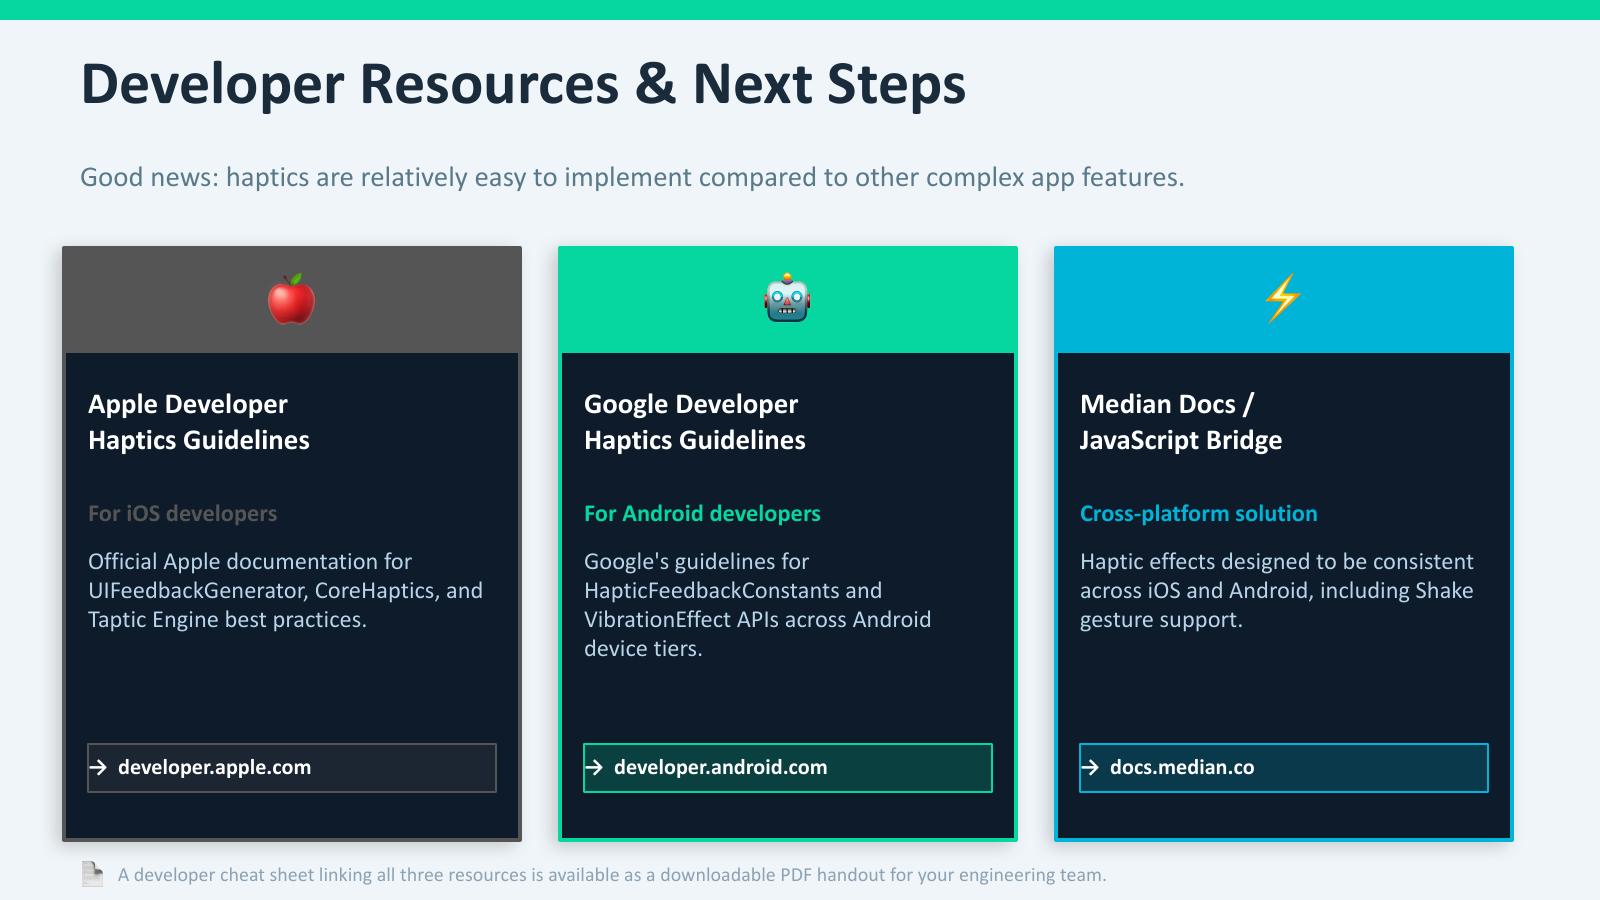The image size is (1600, 900).
Task: Click the Google's guidelines description paragraph
Action: (x=757, y=605)
